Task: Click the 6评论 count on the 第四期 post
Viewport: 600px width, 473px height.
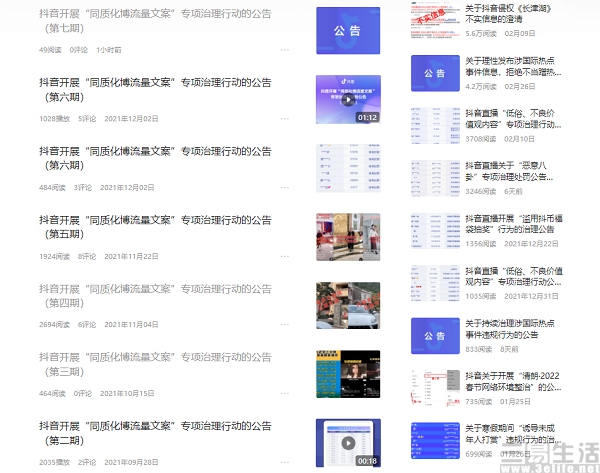Action: (87, 325)
